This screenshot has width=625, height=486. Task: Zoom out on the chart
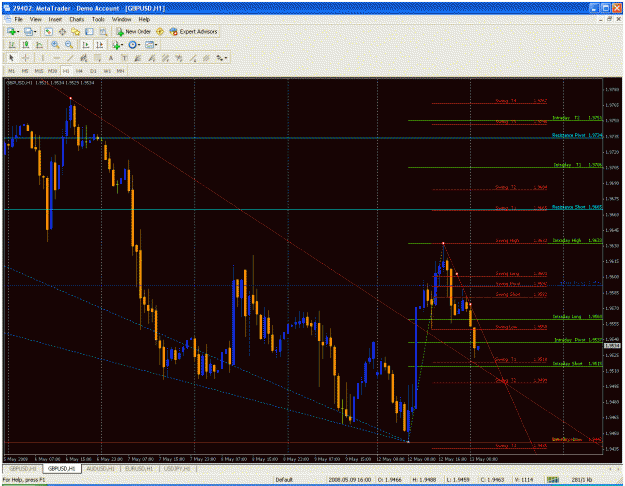click(x=69, y=45)
